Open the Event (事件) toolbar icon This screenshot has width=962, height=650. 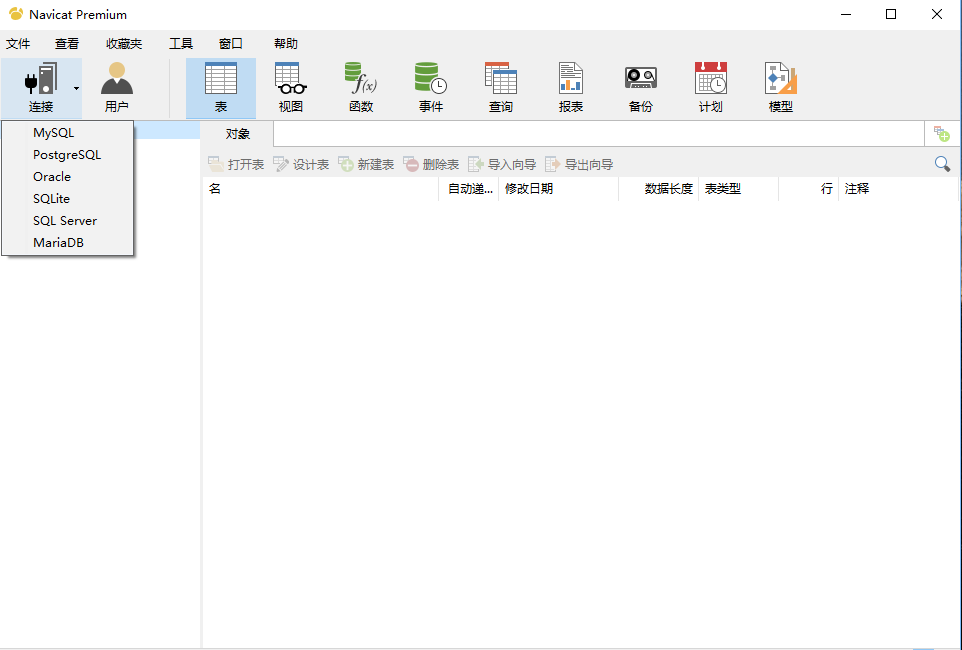431,88
